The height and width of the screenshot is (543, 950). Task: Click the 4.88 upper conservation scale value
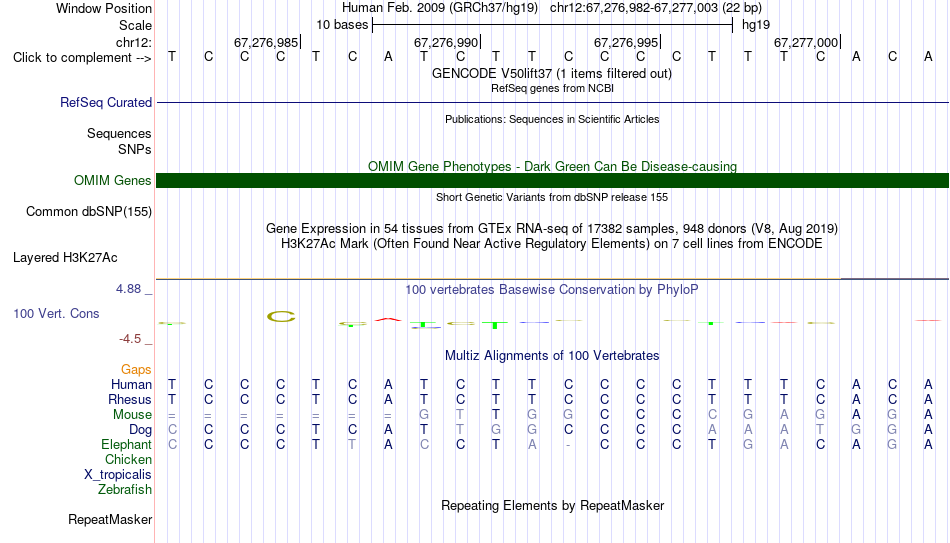tap(128, 289)
